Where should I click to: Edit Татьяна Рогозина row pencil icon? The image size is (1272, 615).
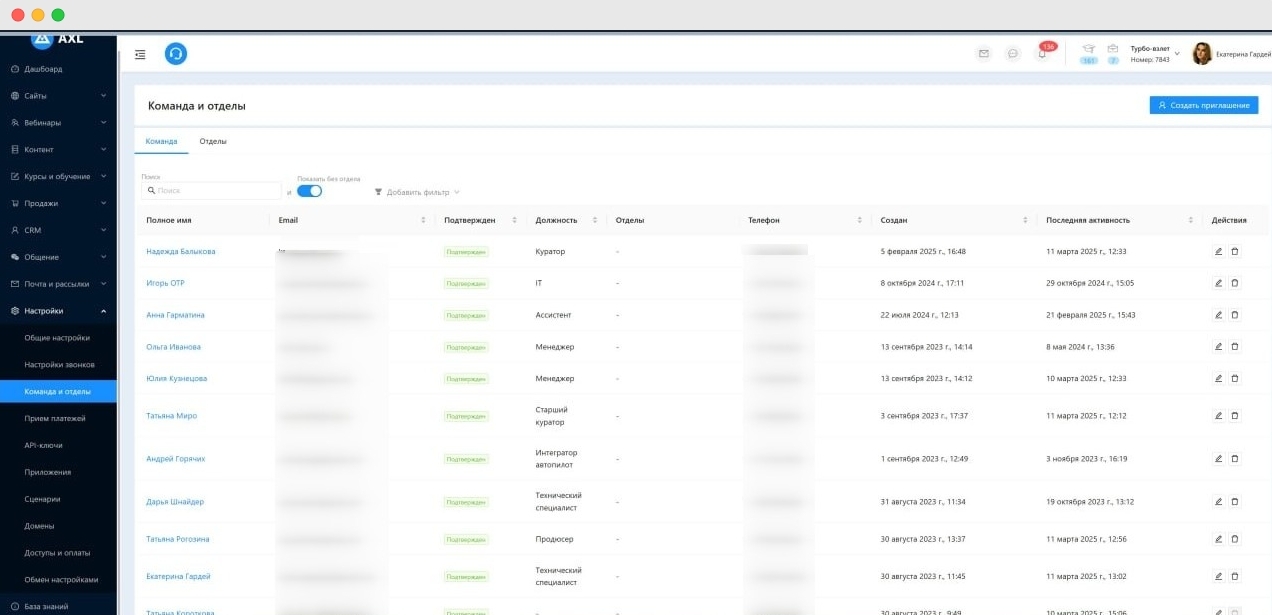(x=1218, y=539)
